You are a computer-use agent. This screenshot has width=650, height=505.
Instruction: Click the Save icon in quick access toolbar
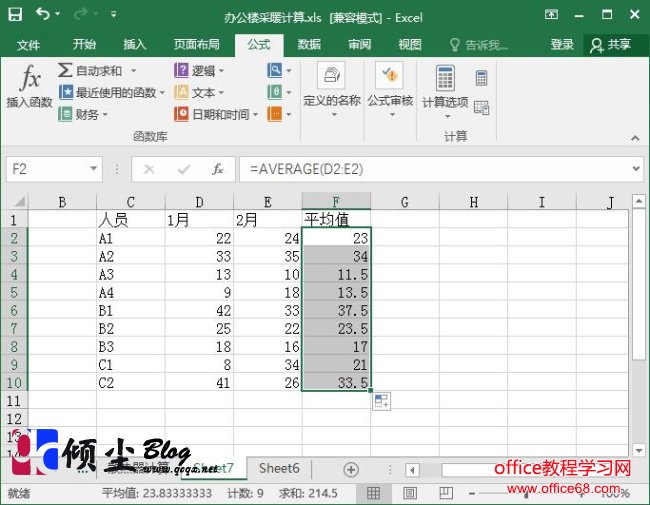click(x=15, y=15)
